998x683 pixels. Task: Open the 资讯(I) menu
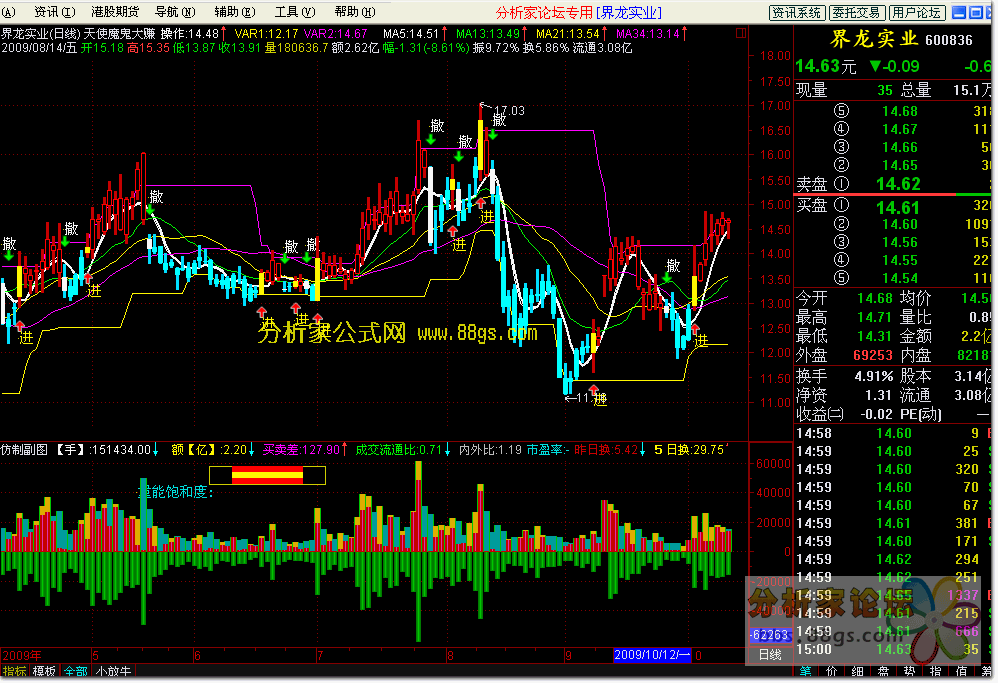[54, 11]
